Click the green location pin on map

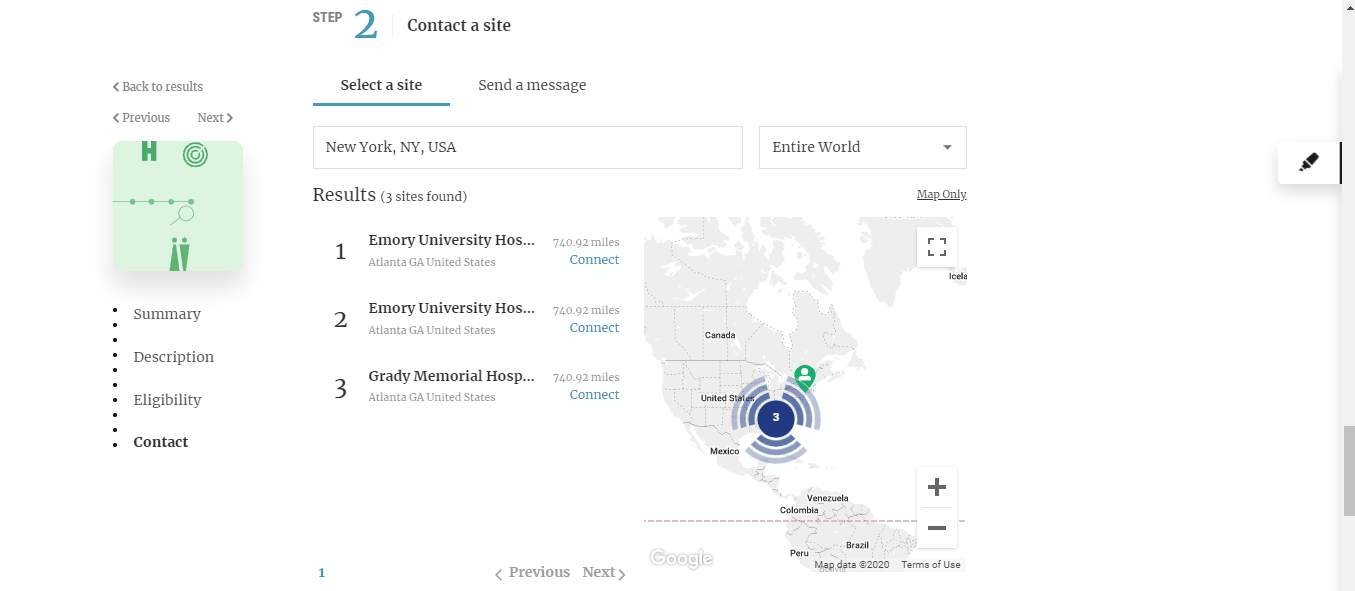click(804, 377)
